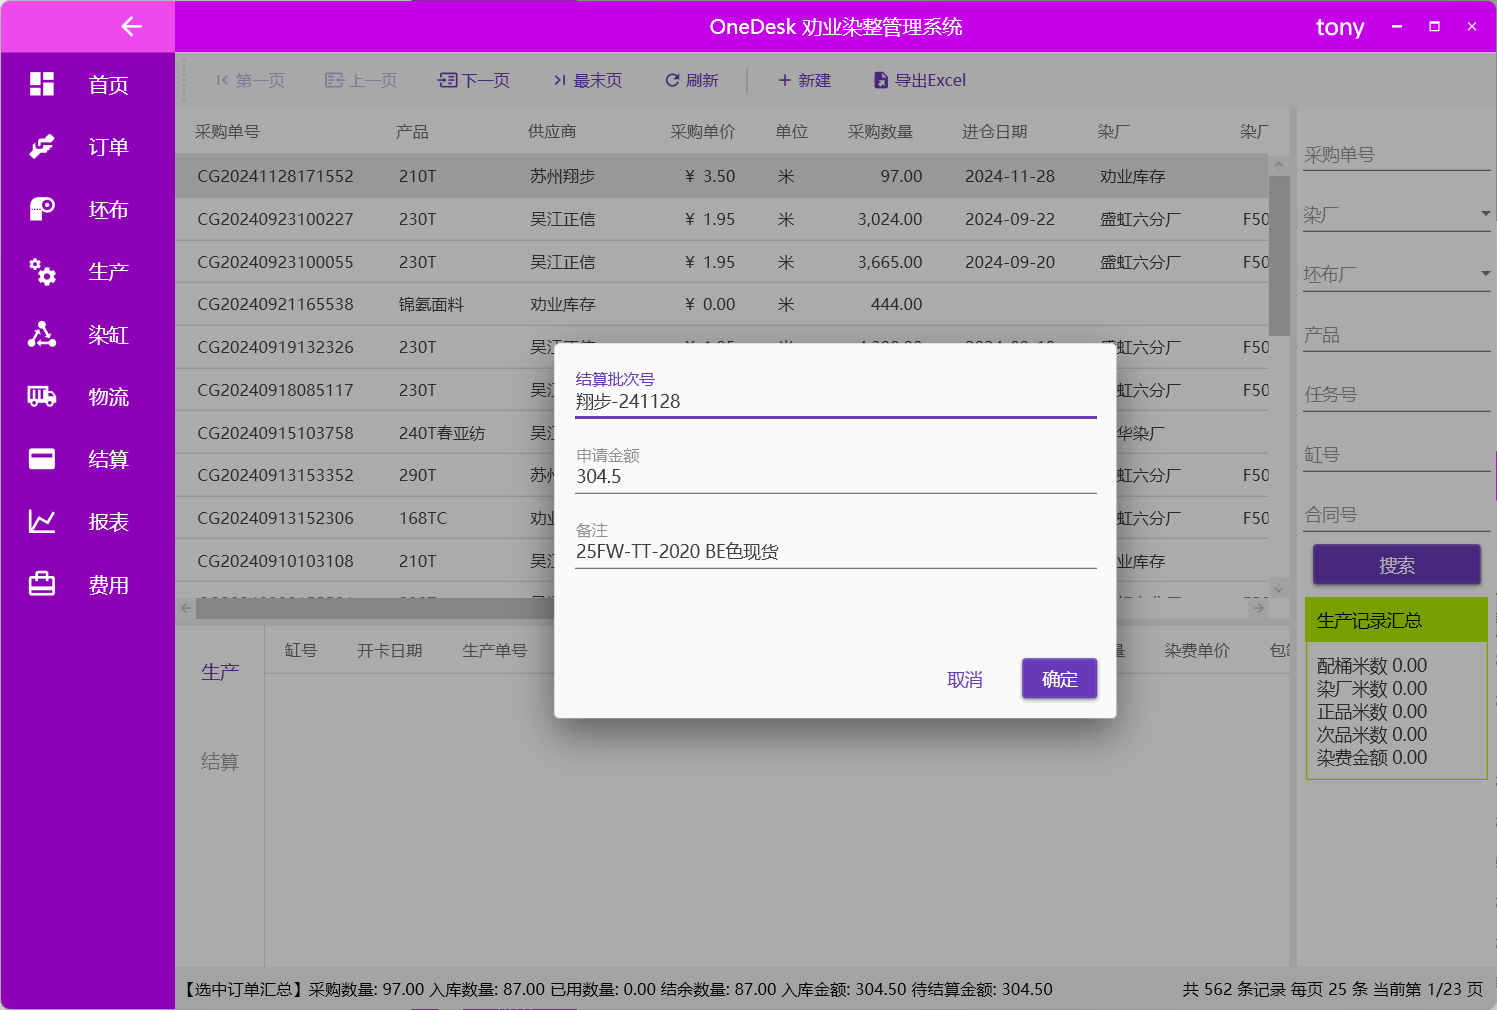Viewport: 1497px width, 1010px height.
Task: Open the 订单 orders section icon
Action: (x=42, y=147)
